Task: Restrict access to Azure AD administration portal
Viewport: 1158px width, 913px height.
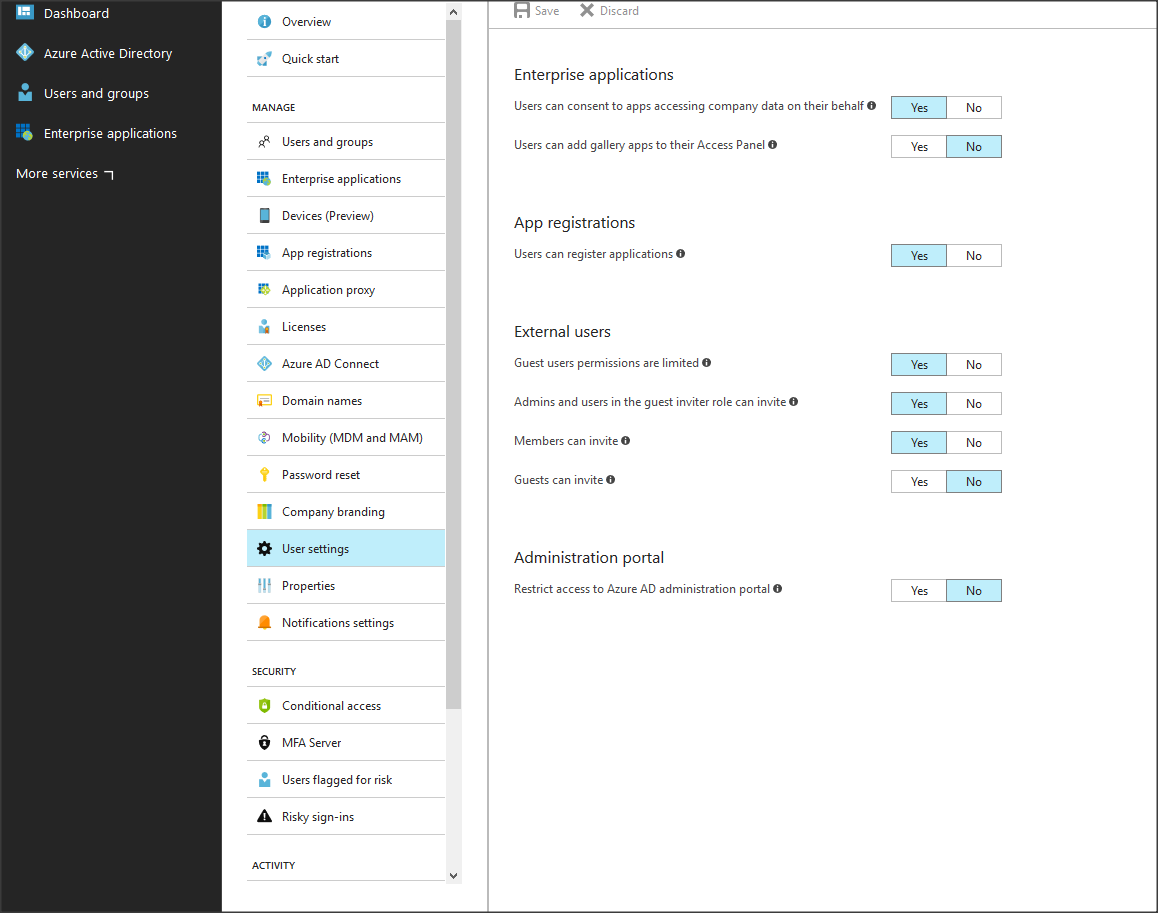Action: (918, 590)
